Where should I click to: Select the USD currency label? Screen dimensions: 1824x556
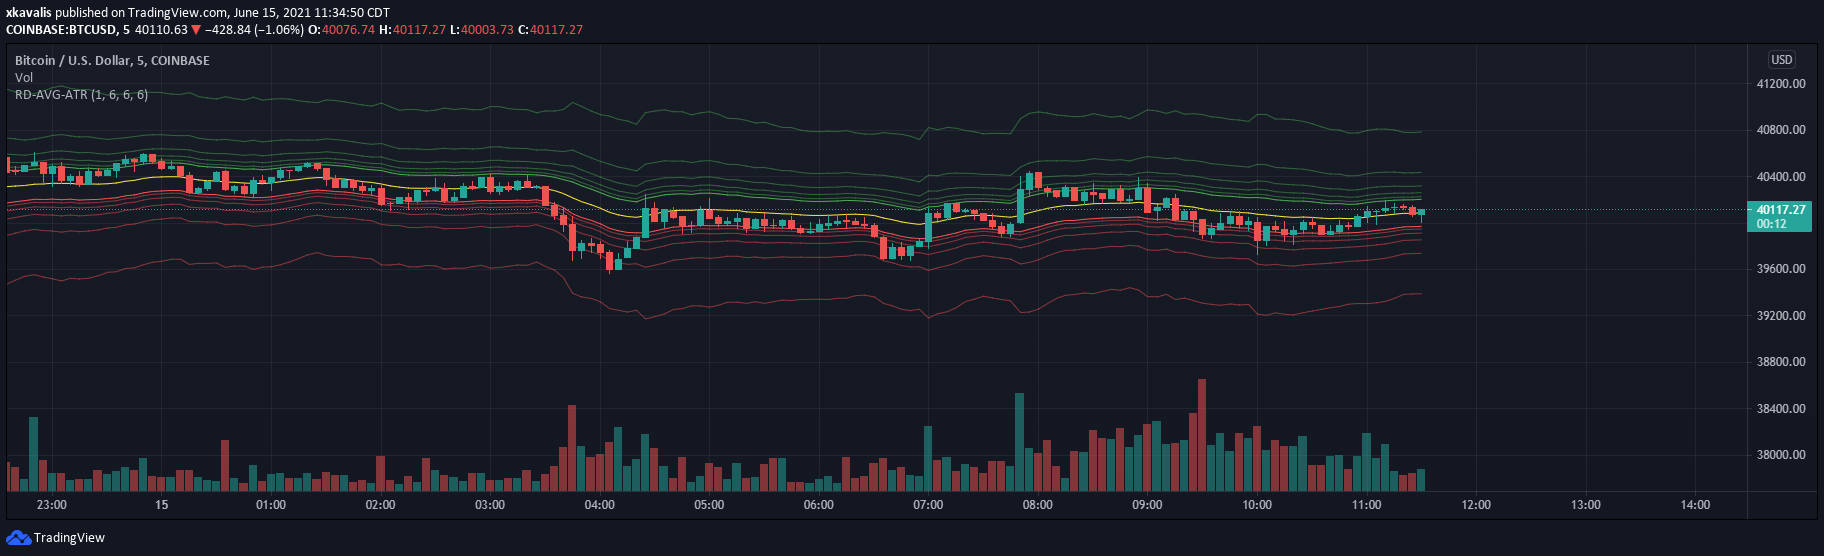1782,60
